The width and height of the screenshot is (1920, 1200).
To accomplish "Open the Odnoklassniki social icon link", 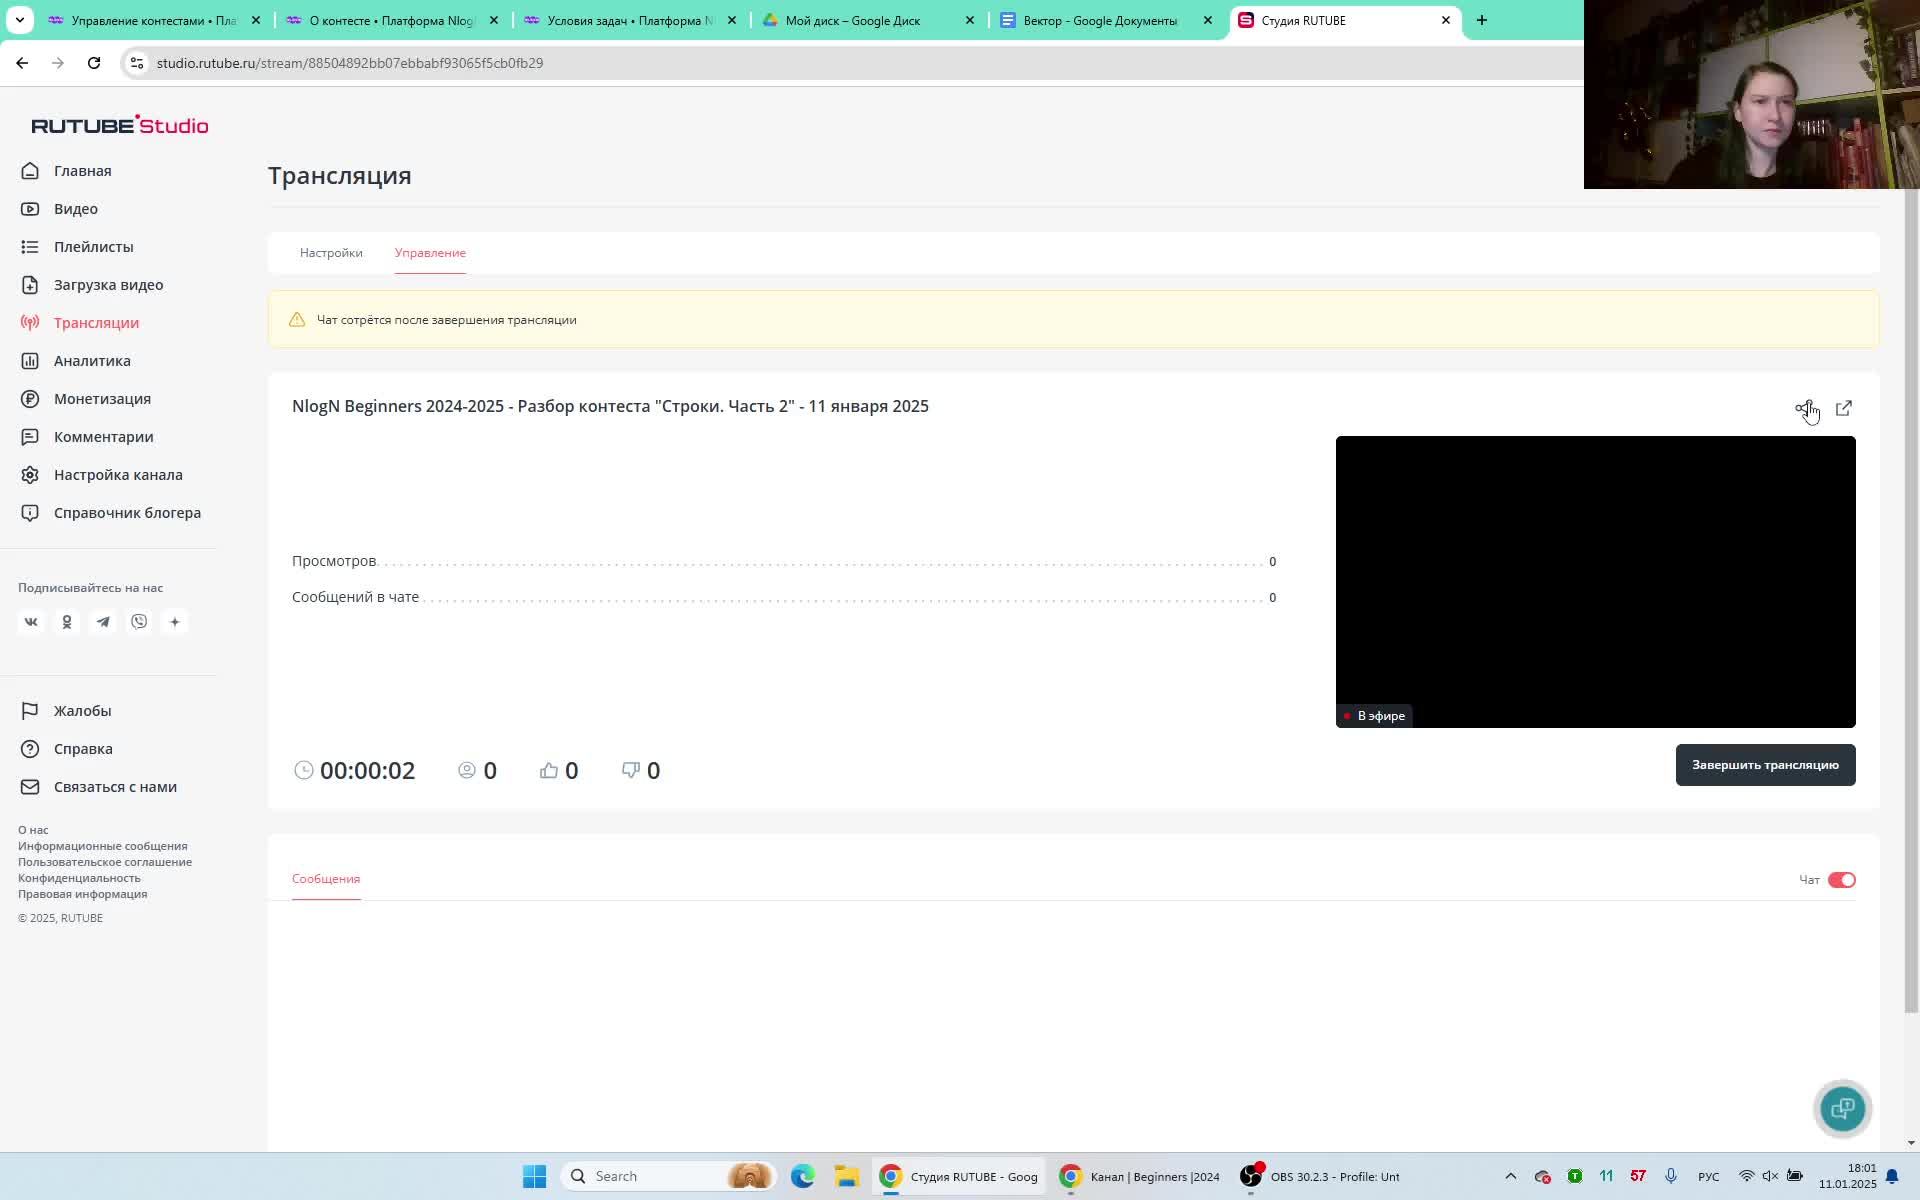I will 67,622.
